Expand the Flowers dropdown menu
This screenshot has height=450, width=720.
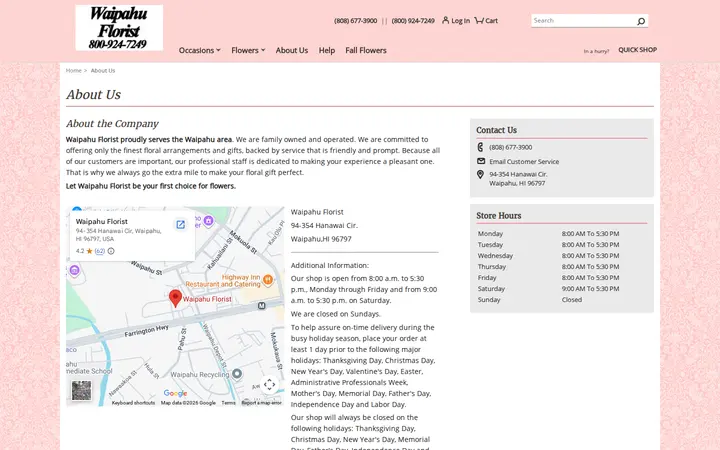248,51
